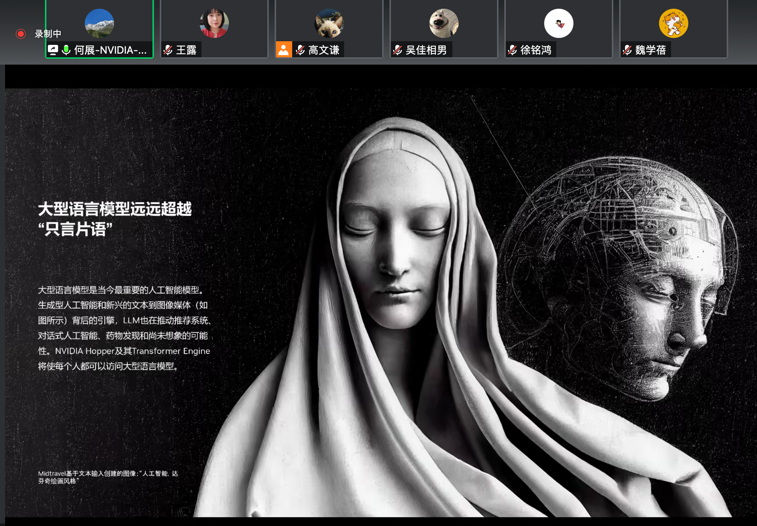Screen dimensions: 757x526
Task: Click the green microphone icon for 何展-NVIDIA
Action: pos(66,50)
